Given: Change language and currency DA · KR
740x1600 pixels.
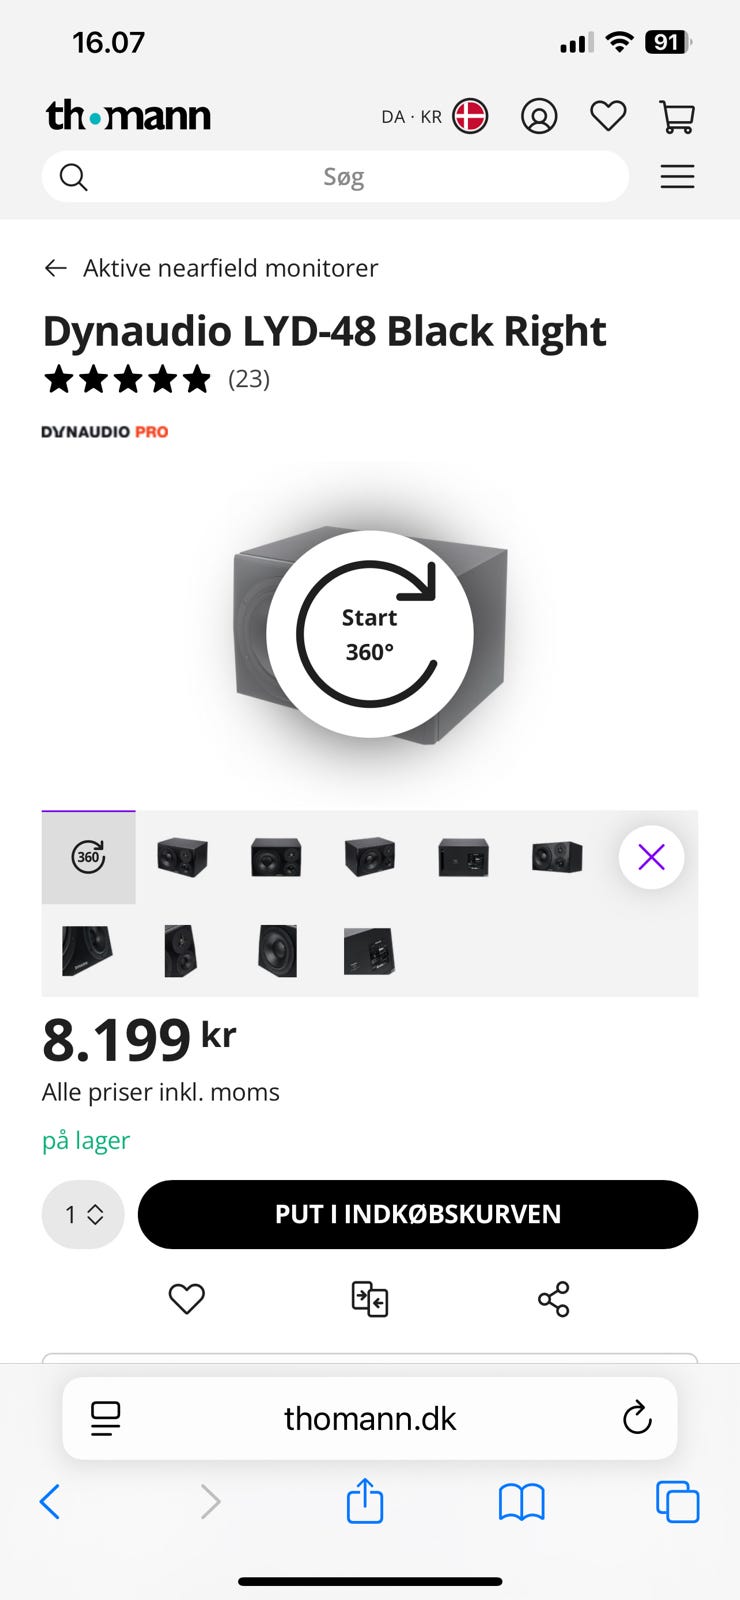Looking at the screenshot, I should pos(433,117).
